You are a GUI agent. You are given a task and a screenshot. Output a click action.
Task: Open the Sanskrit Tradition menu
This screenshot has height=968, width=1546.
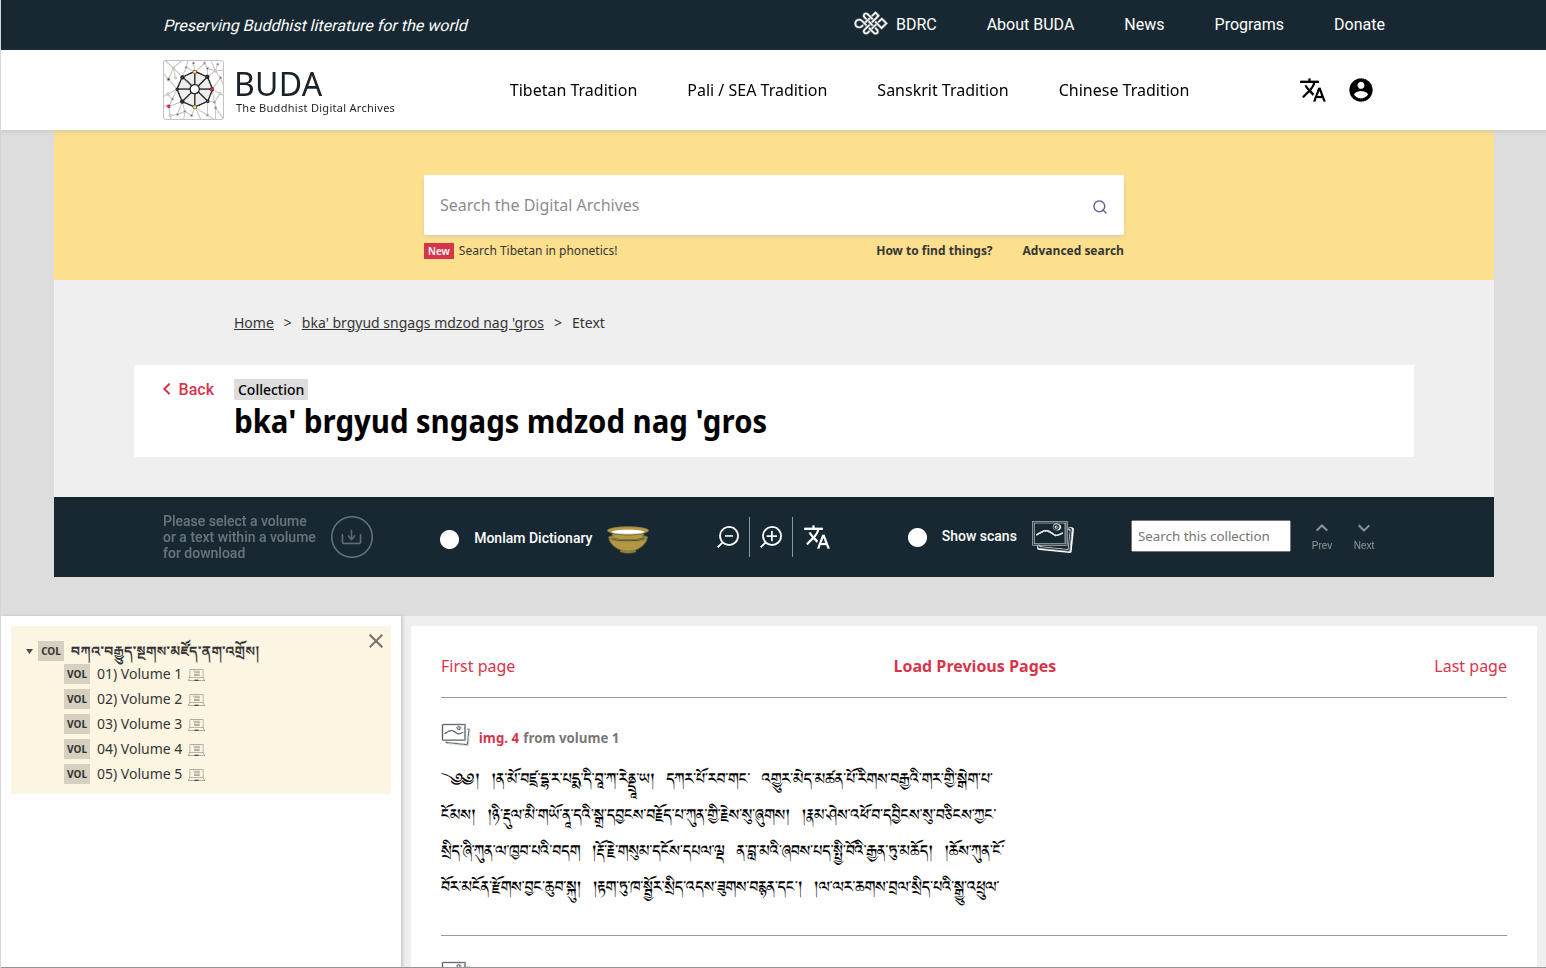click(x=942, y=90)
